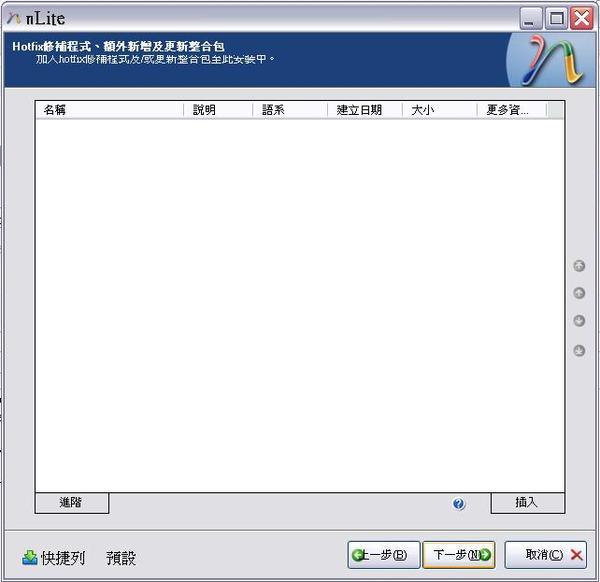Screen dimensions: 600x582
Task: Sort by 名稱 column header
Action: point(109,110)
